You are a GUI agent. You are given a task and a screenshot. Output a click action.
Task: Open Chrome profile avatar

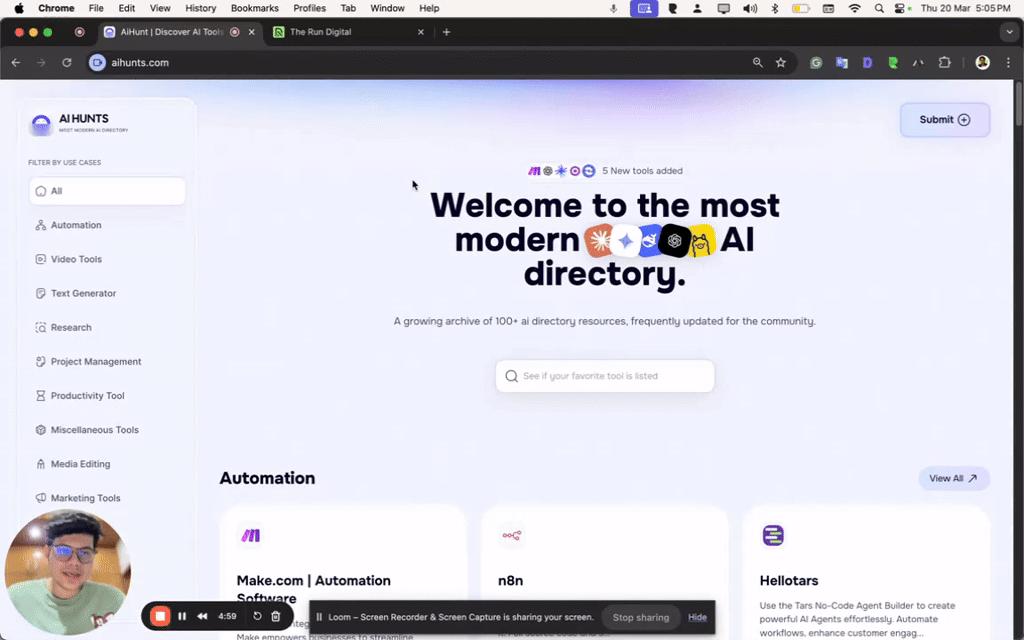click(x=982, y=63)
